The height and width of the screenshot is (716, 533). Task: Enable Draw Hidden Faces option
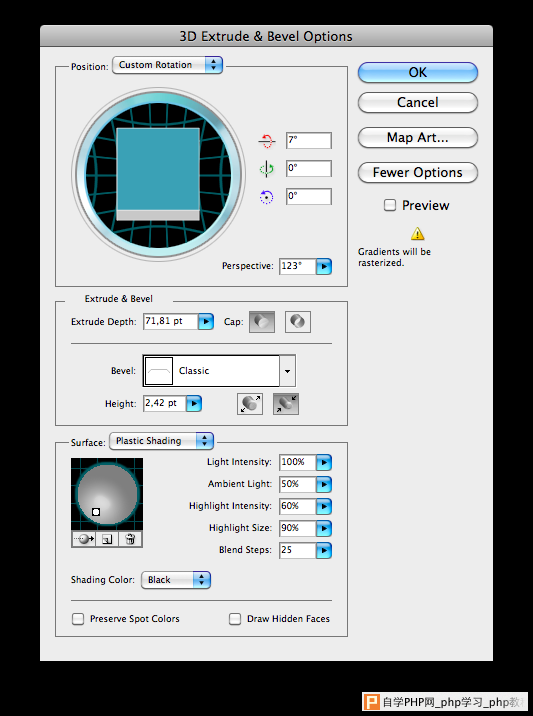(x=235, y=619)
